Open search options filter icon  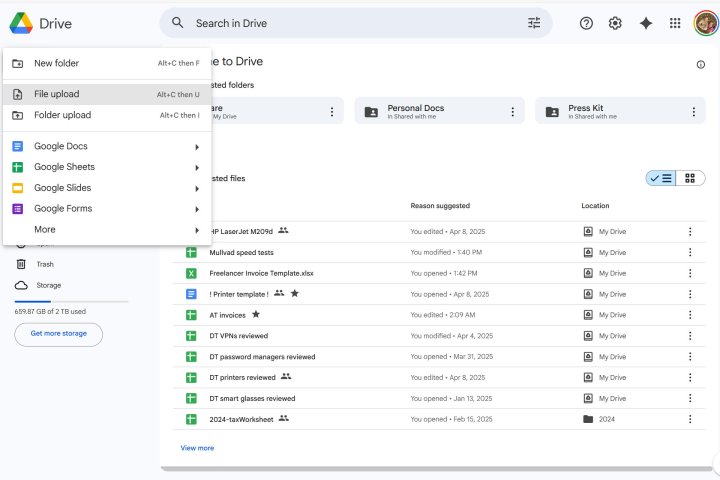[x=534, y=23]
